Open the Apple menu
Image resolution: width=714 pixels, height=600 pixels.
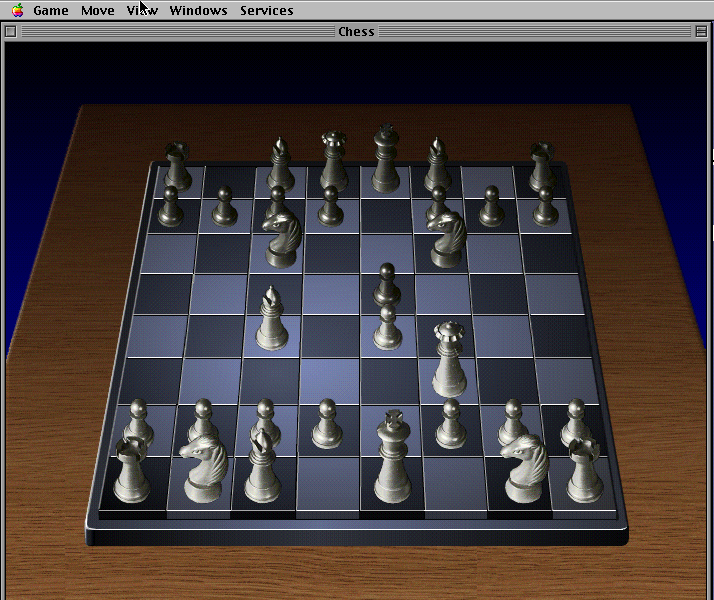17,10
